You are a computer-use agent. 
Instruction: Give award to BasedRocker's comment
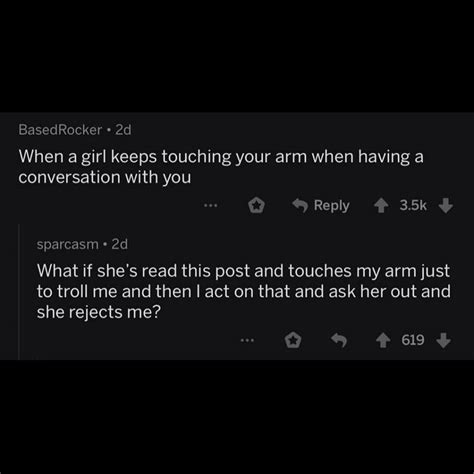pos(256,205)
